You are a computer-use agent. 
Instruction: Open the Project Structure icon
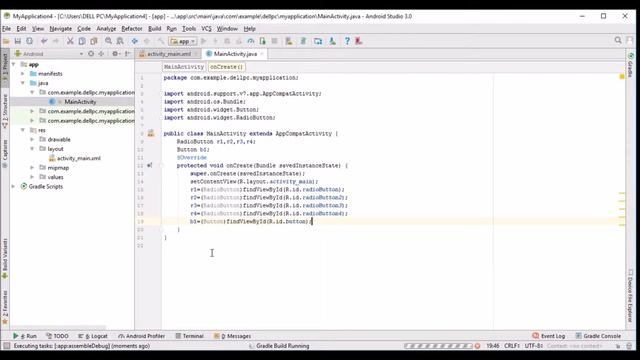[x=318, y=41]
